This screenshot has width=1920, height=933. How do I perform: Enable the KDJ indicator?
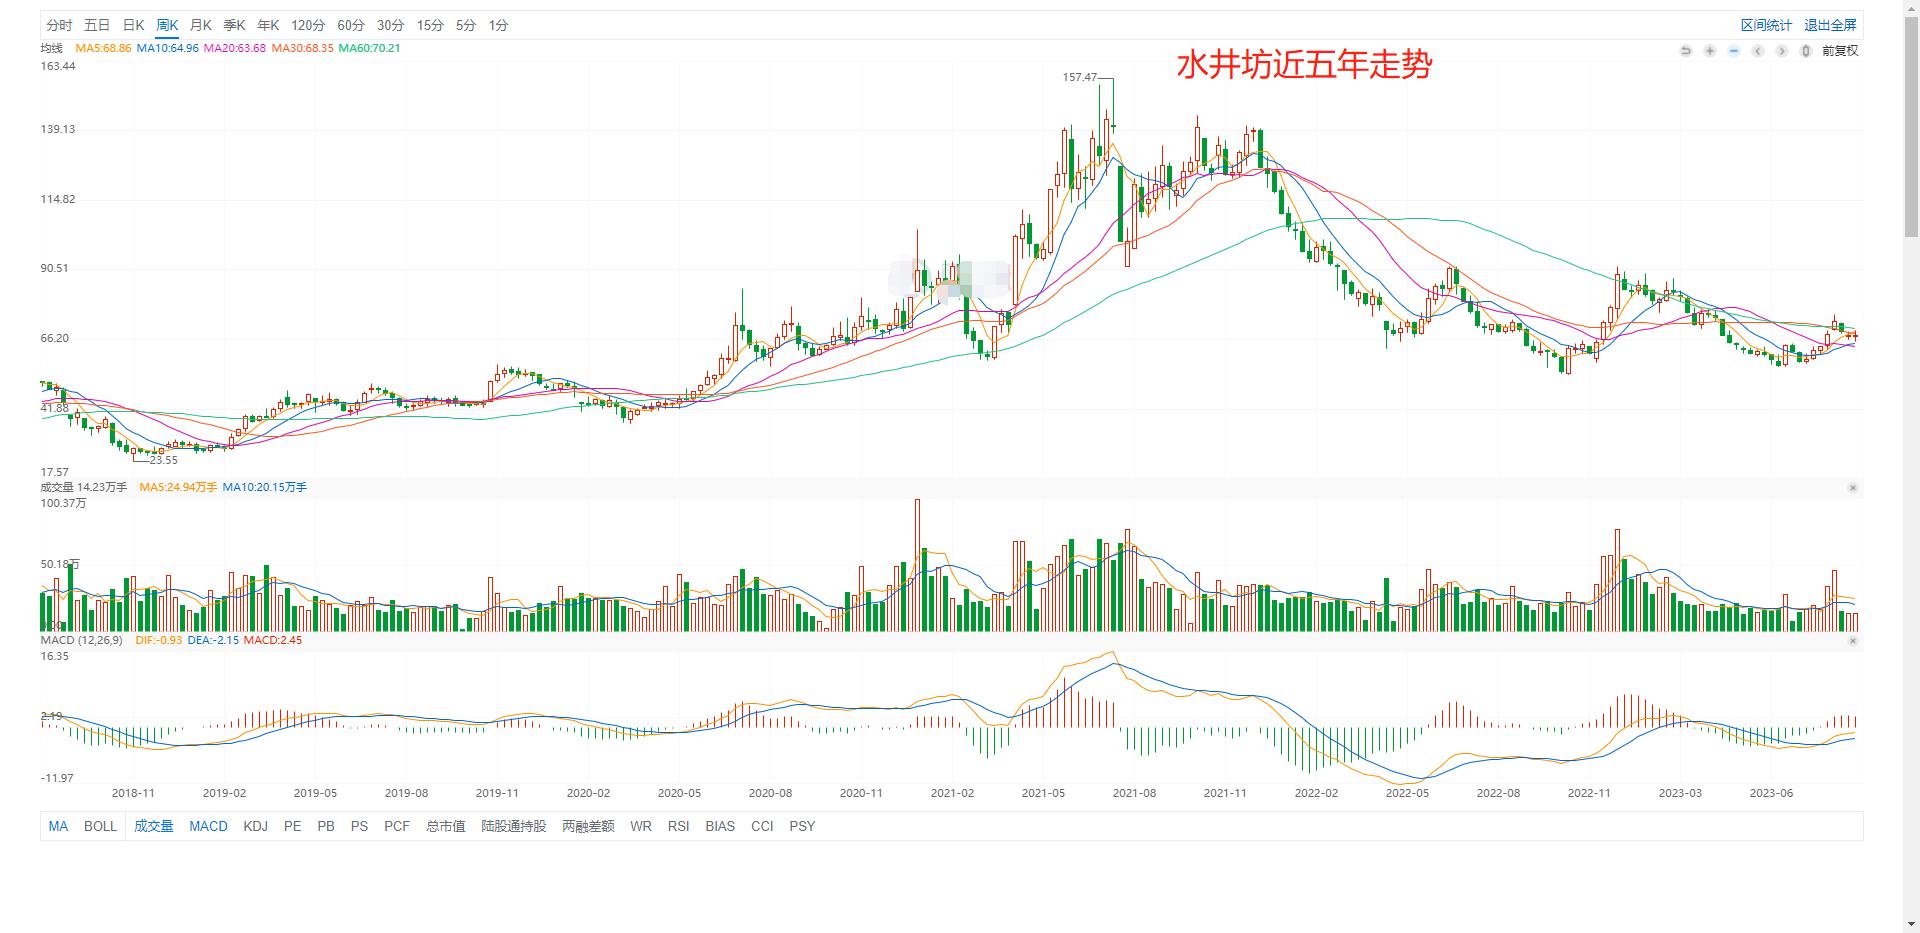[x=256, y=826]
